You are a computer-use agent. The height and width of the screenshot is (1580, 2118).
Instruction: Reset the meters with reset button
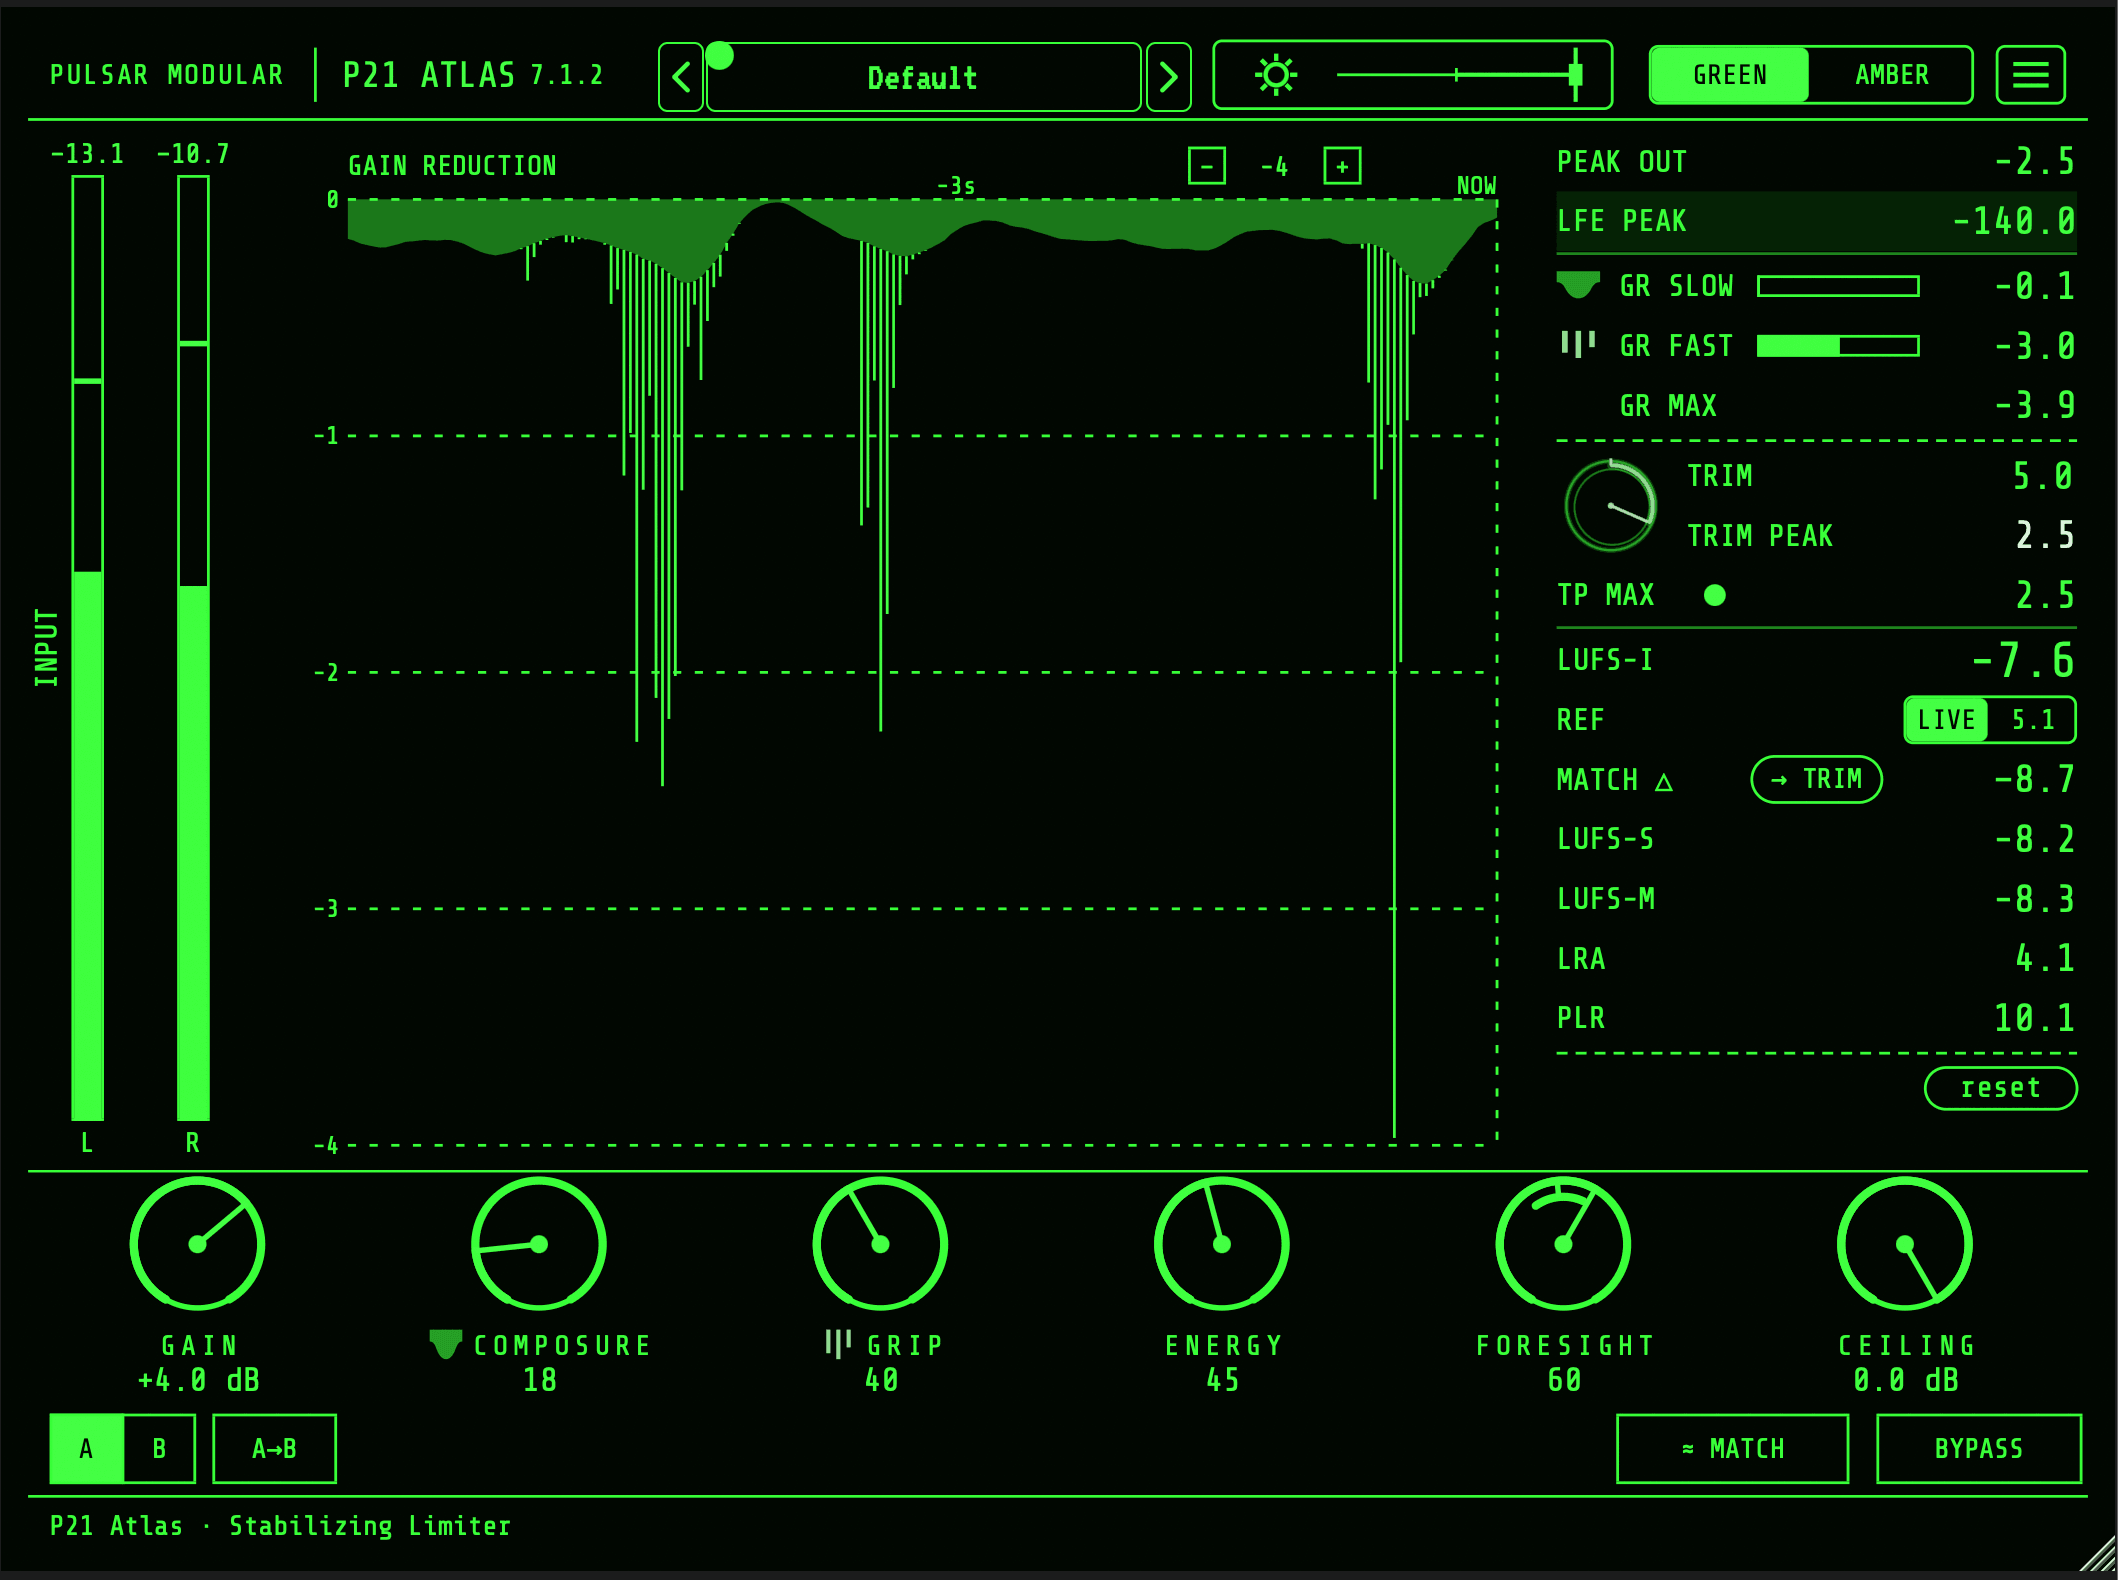click(2000, 1088)
